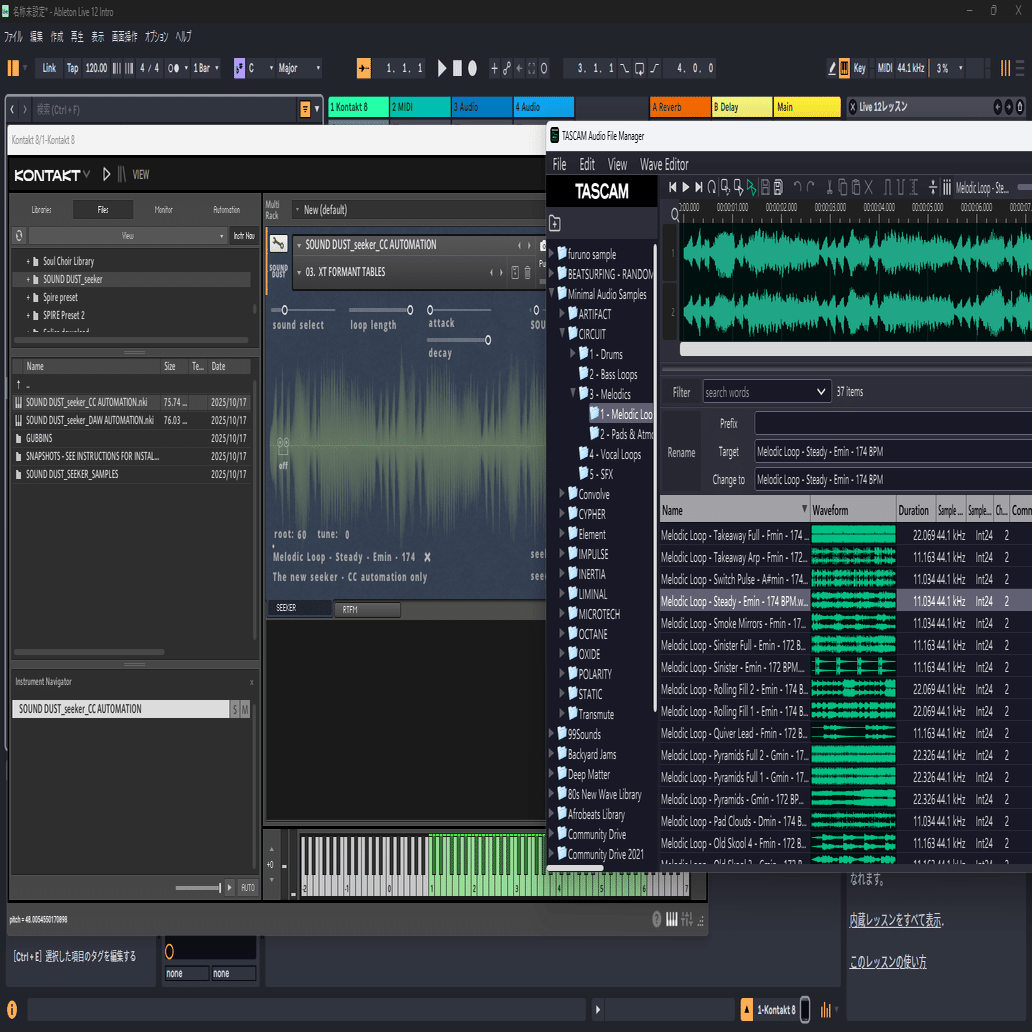Adjust the loop length slider
The image size is (1032, 1032).
point(409,310)
